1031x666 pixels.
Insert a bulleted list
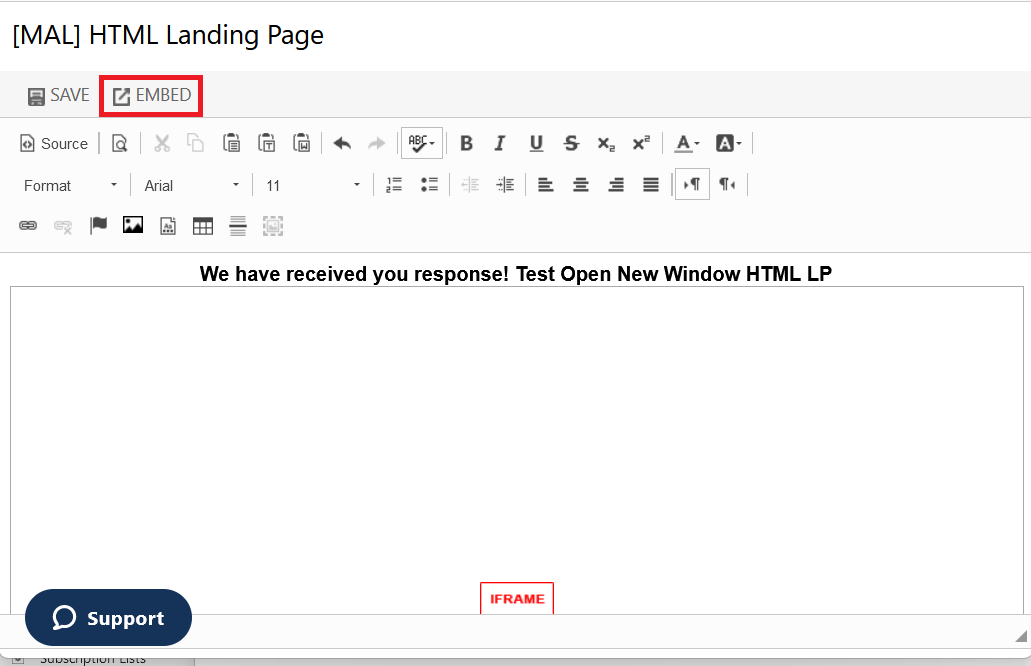click(x=429, y=185)
